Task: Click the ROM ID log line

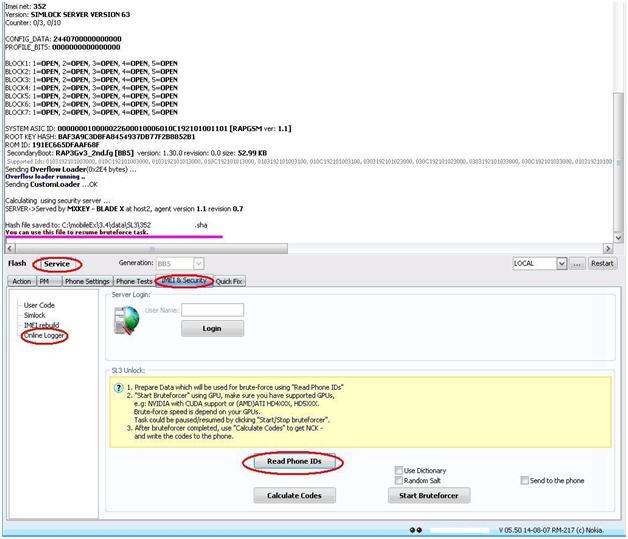Action: pos(52,145)
